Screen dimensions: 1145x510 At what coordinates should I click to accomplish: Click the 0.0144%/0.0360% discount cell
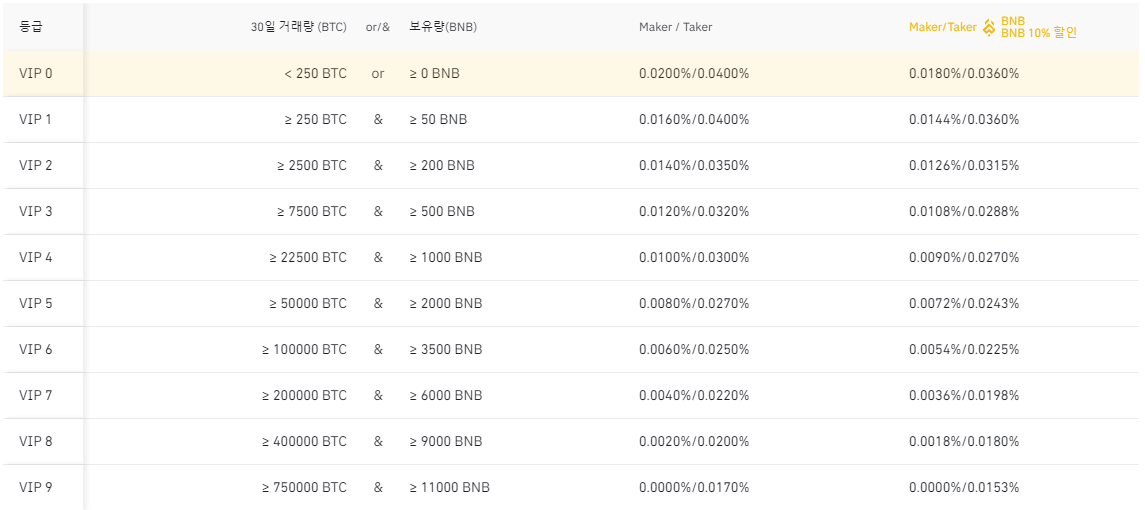964,119
